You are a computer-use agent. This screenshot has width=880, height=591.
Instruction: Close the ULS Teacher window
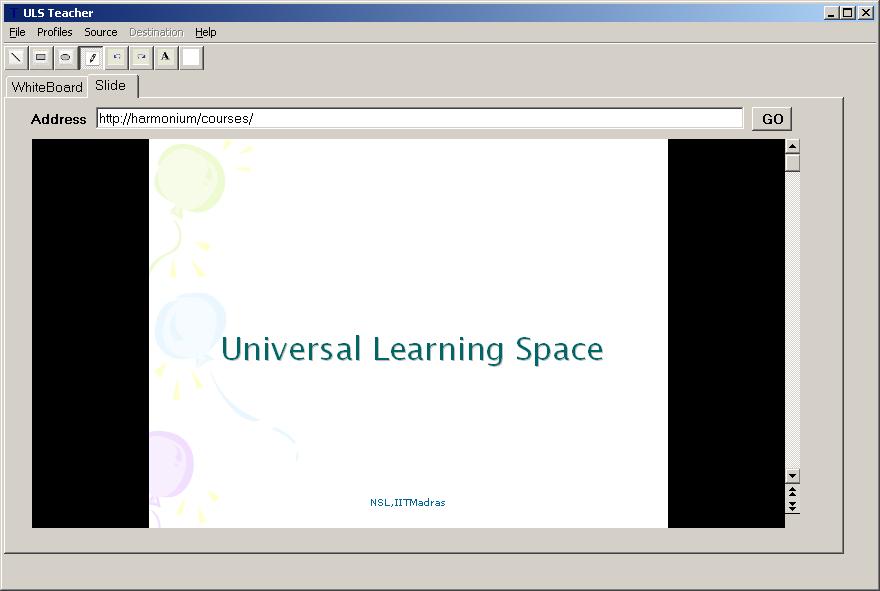pyautogui.click(x=865, y=13)
